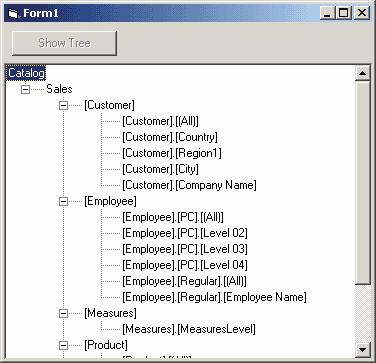376x363 pixels.
Task: Select [Customer].[Country] level
Action: (x=170, y=137)
